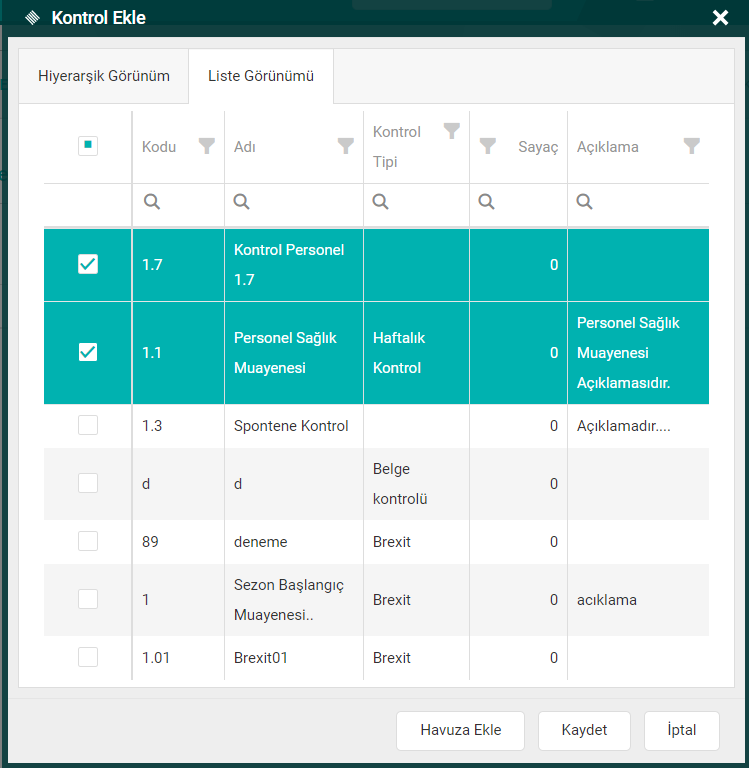Image resolution: width=749 pixels, height=768 pixels.
Task: Uncheck the Personel Sağlık Muayenesi row
Action: [x=88, y=352]
